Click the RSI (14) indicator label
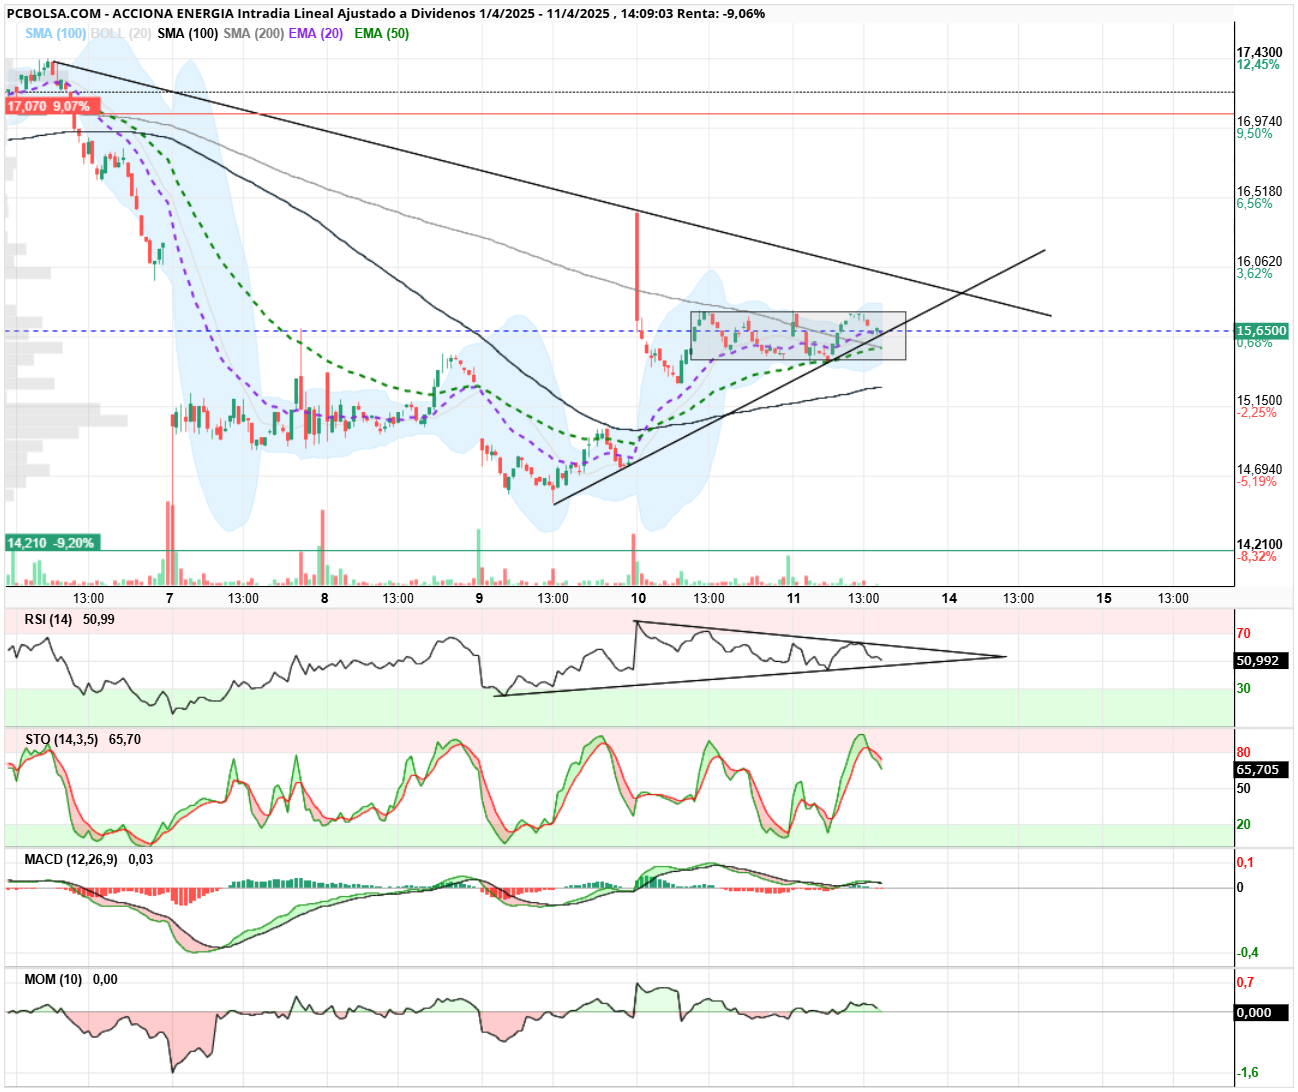The width and height of the screenshot is (1298, 1092). [x=48, y=620]
